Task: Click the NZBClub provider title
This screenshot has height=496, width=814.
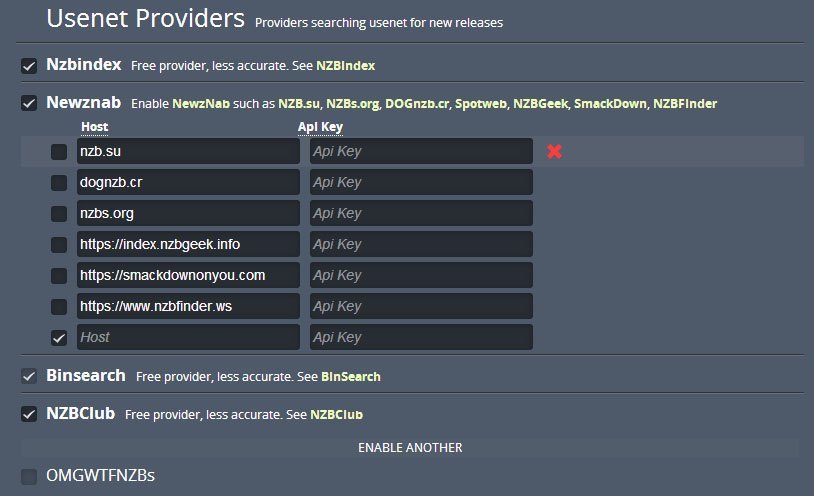Action: tap(80, 413)
